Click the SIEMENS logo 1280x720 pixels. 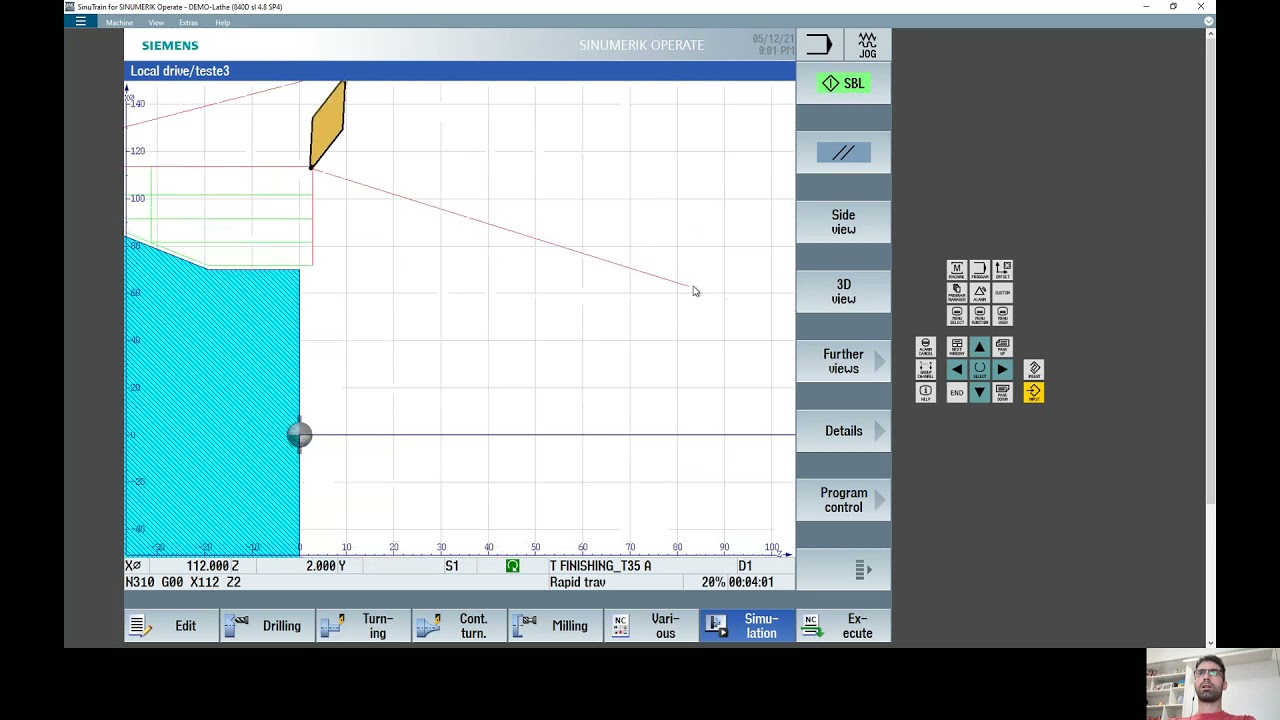170,46
